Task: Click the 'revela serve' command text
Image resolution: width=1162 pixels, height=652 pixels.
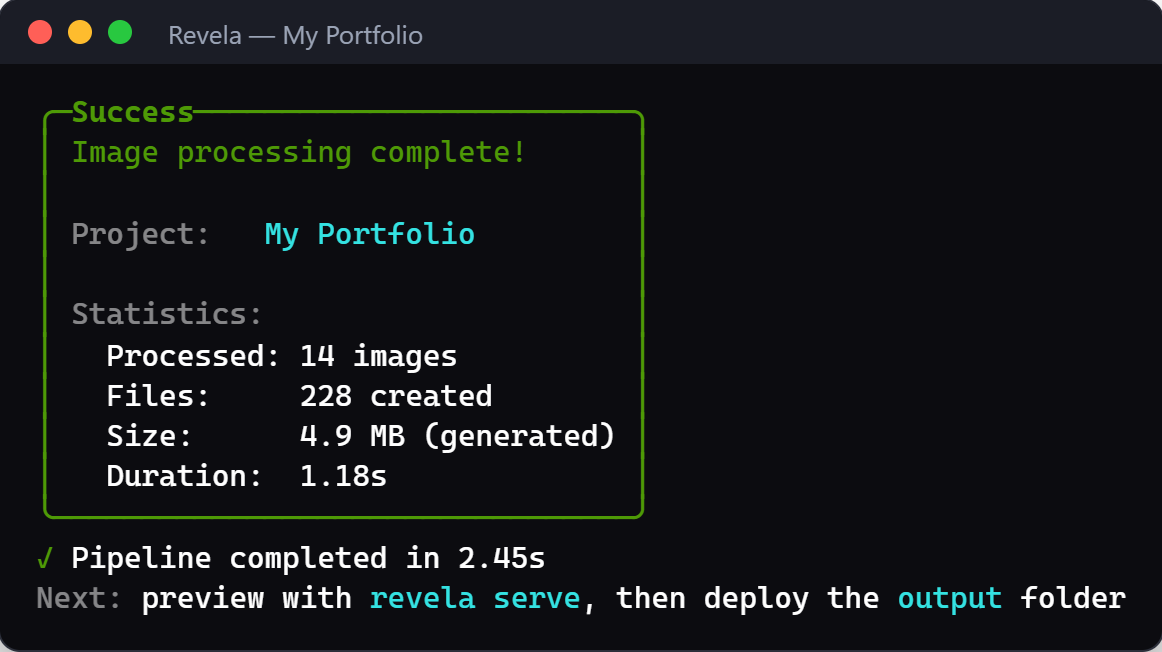Action: (475, 598)
